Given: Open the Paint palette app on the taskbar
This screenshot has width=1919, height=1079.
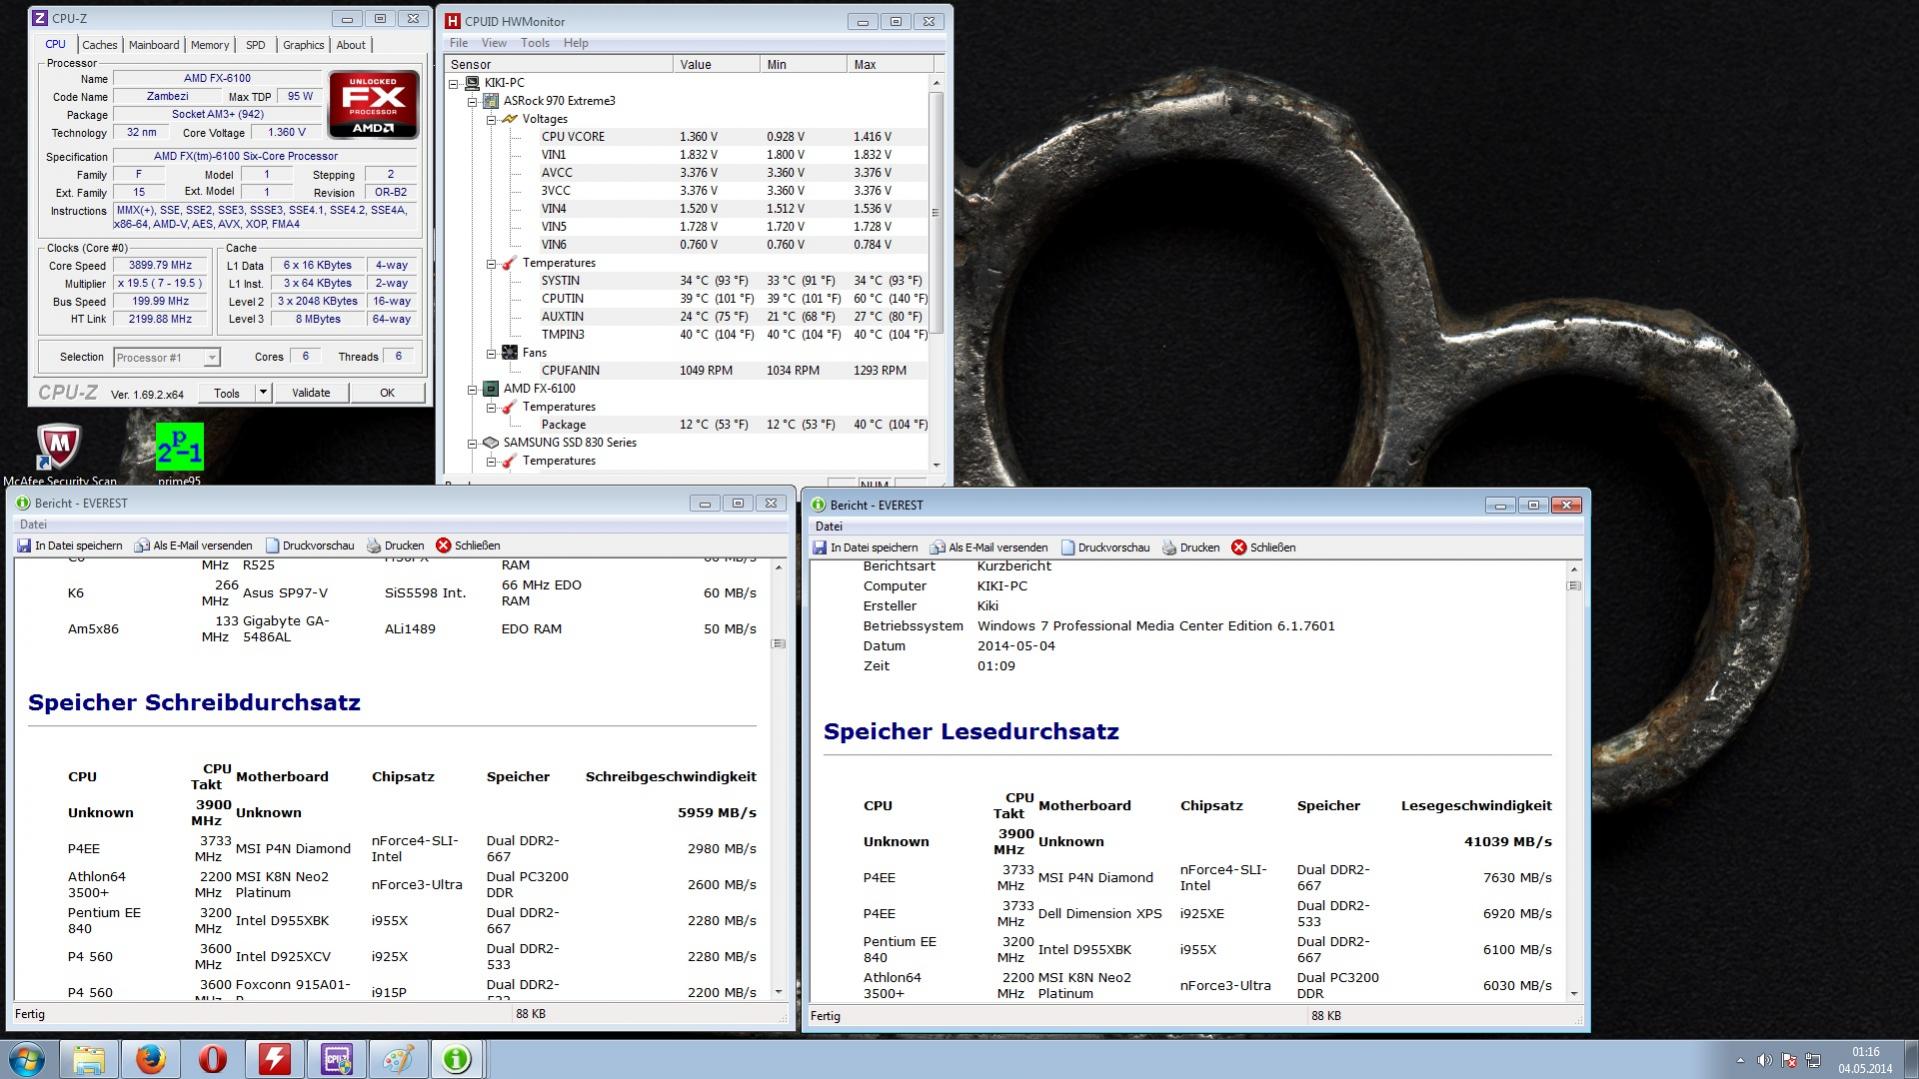Looking at the screenshot, I should click(399, 1059).
